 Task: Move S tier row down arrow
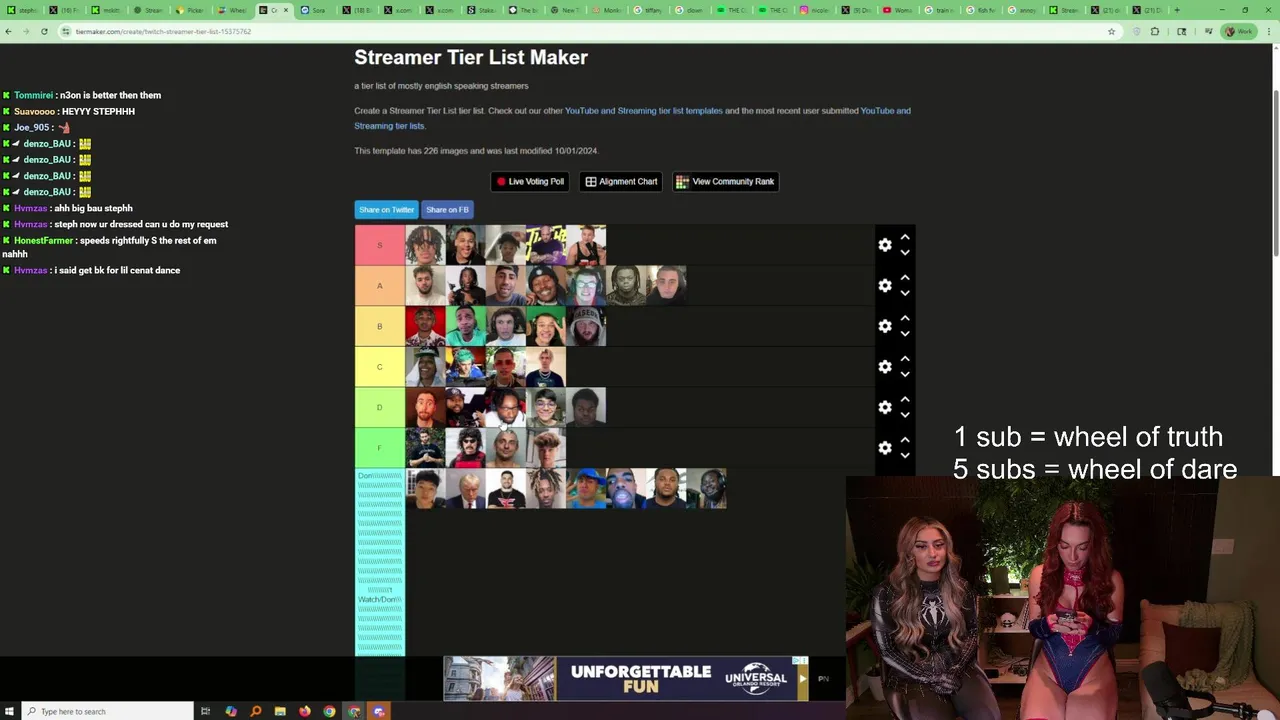[905, 252]
